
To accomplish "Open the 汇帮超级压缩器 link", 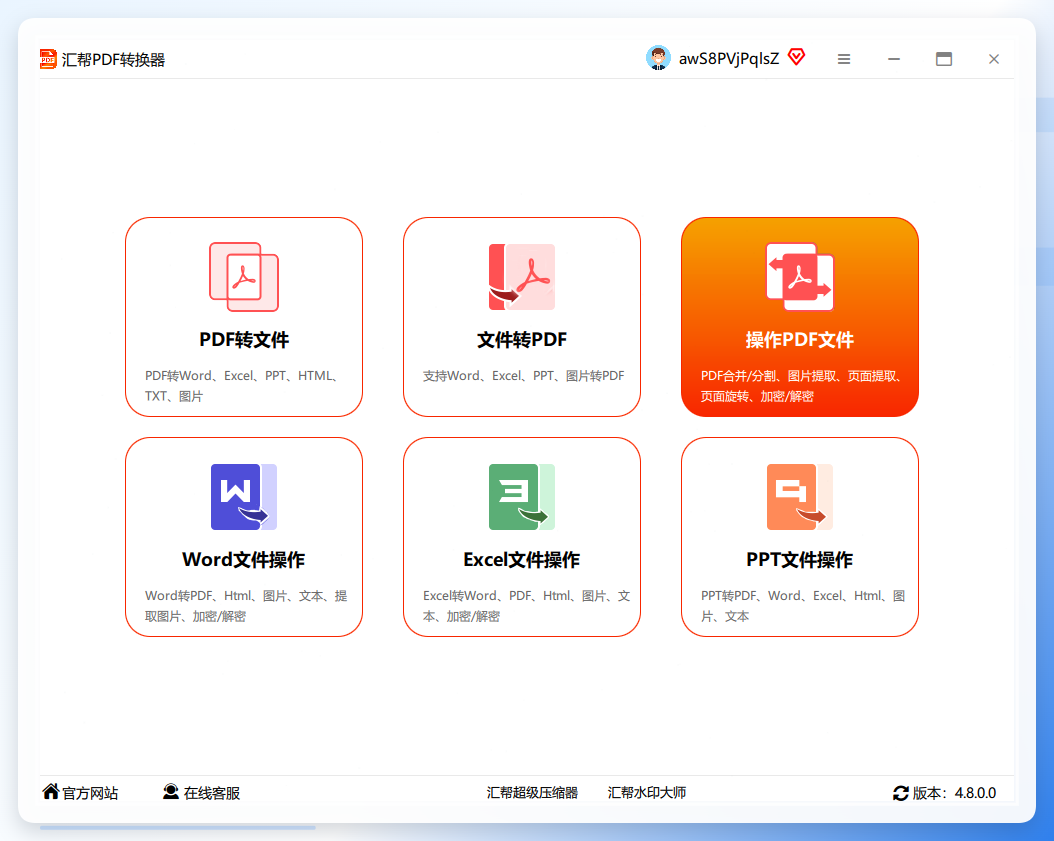I will point(532,793).
